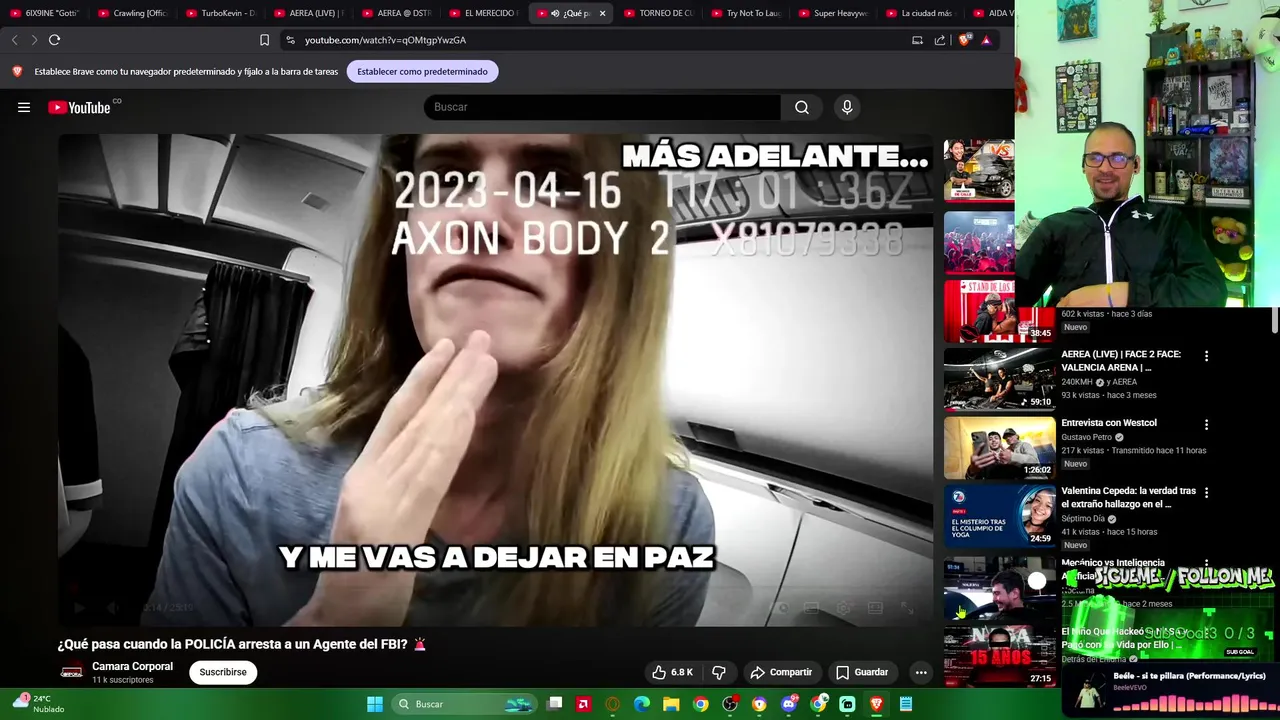Click the youtube.com address bar URL

[385, 40]
